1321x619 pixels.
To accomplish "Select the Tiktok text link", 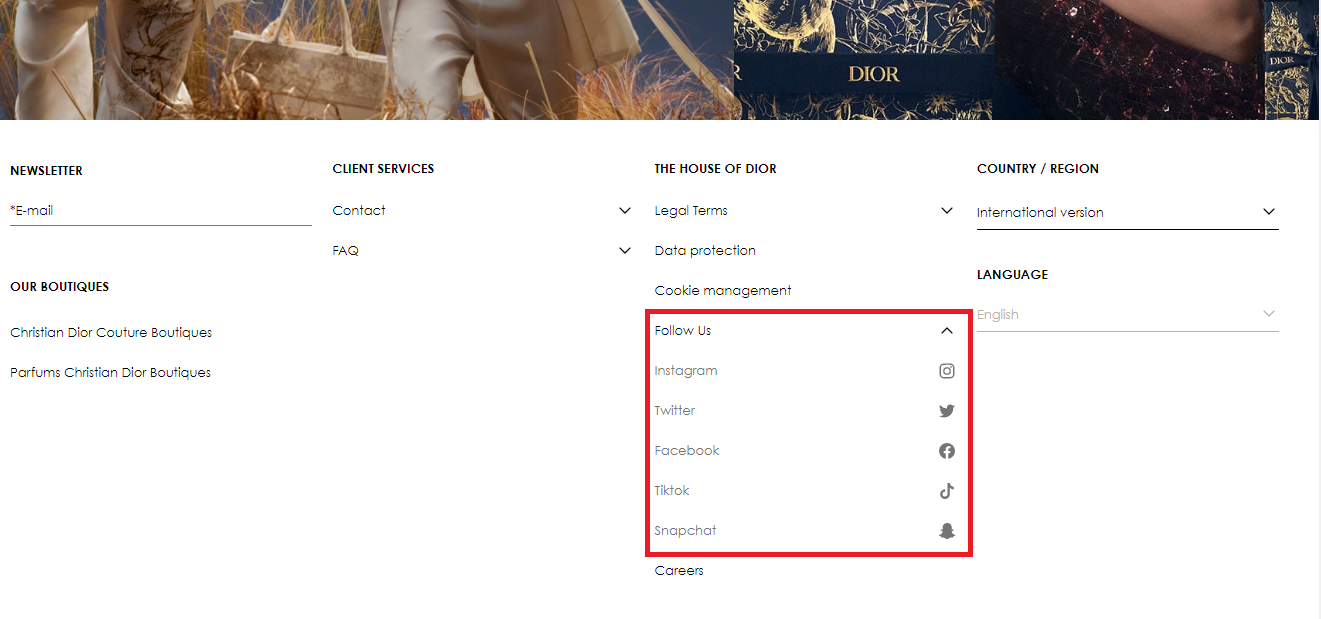I will (672, 491).
